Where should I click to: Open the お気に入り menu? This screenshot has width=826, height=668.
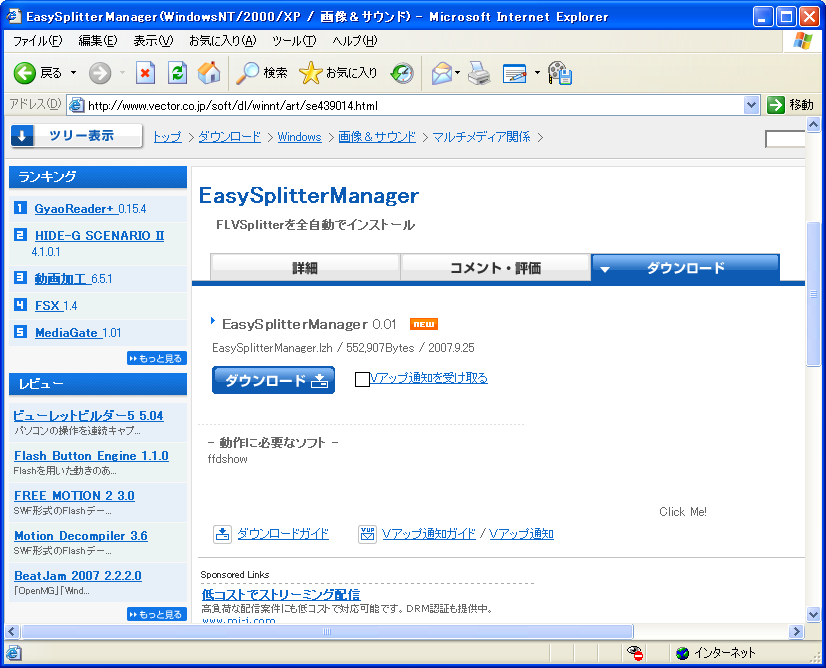(223, 41)
